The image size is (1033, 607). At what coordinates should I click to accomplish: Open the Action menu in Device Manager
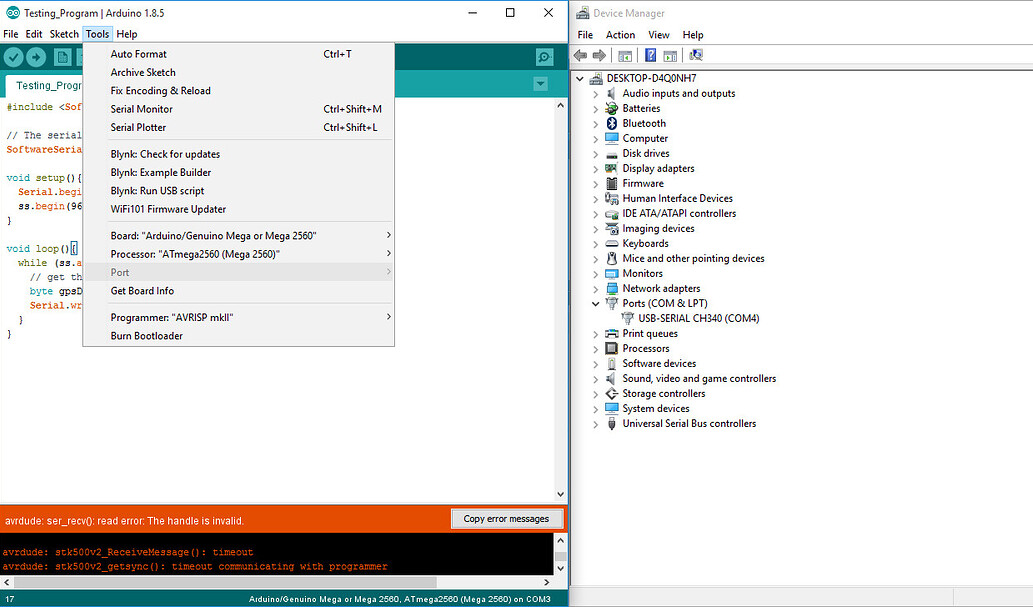click(x=620, y=34)
